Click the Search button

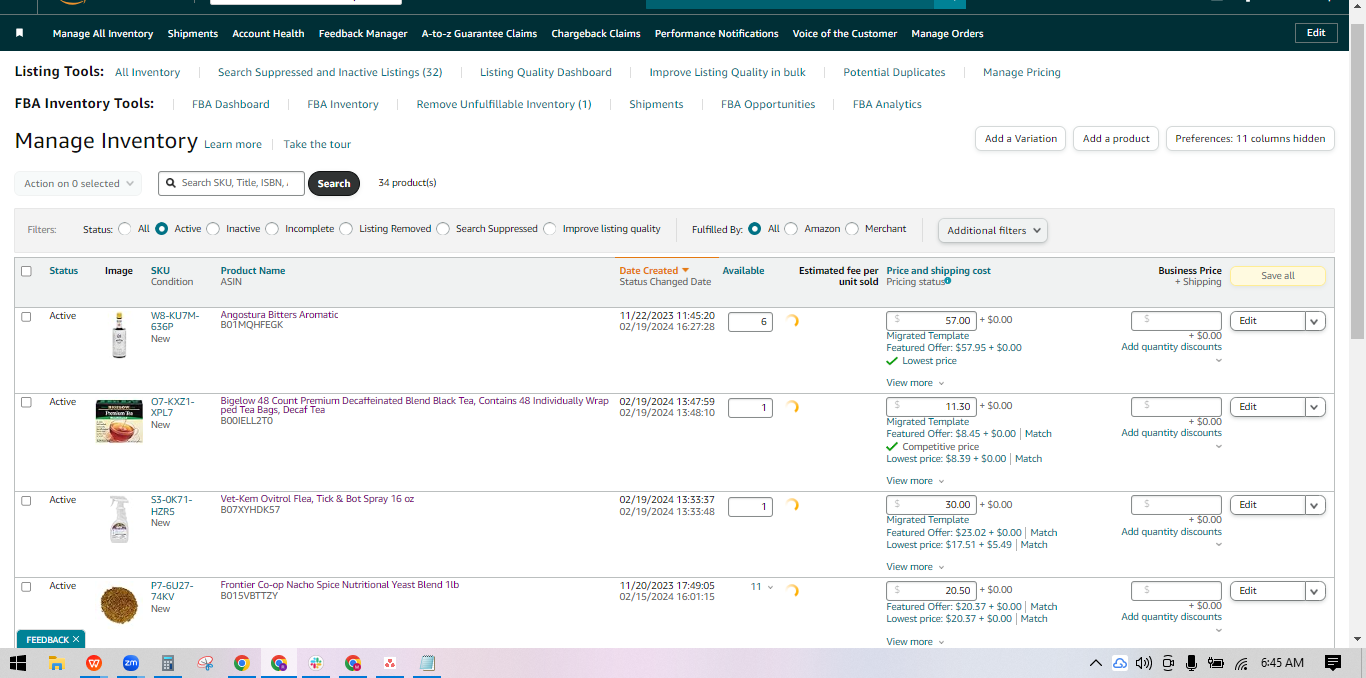click(334, 184)
